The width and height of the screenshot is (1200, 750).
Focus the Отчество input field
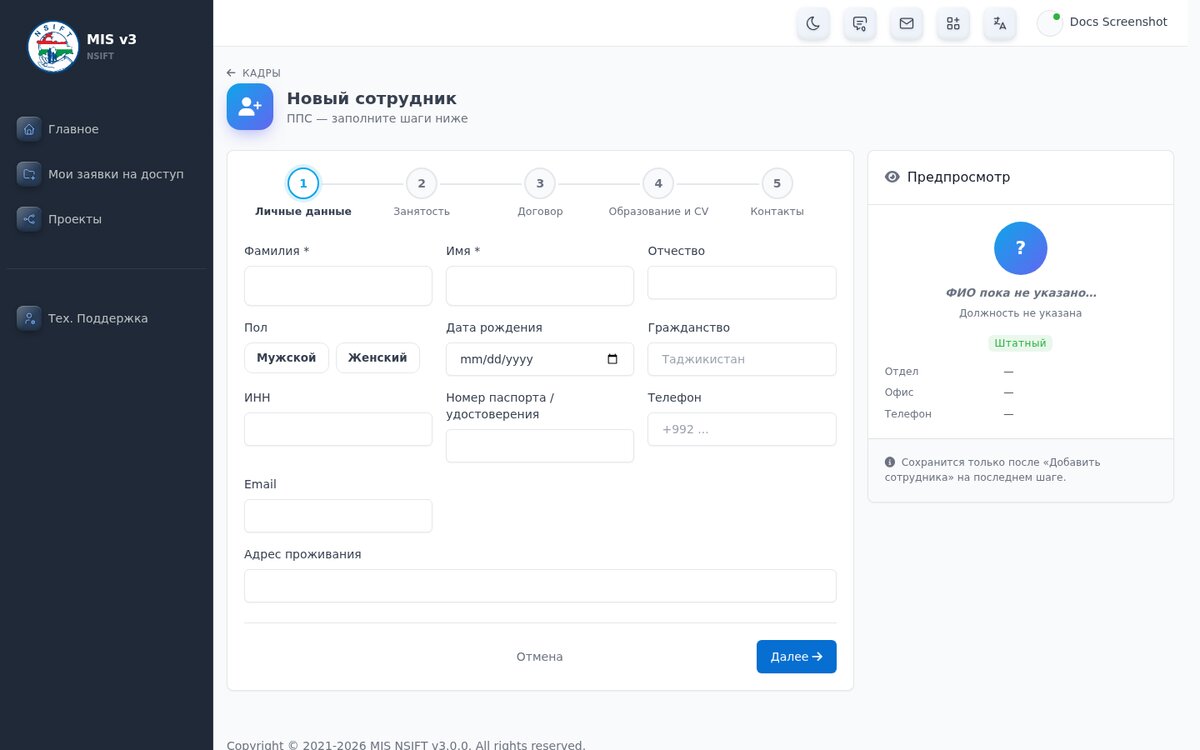[x=742, y=283]
